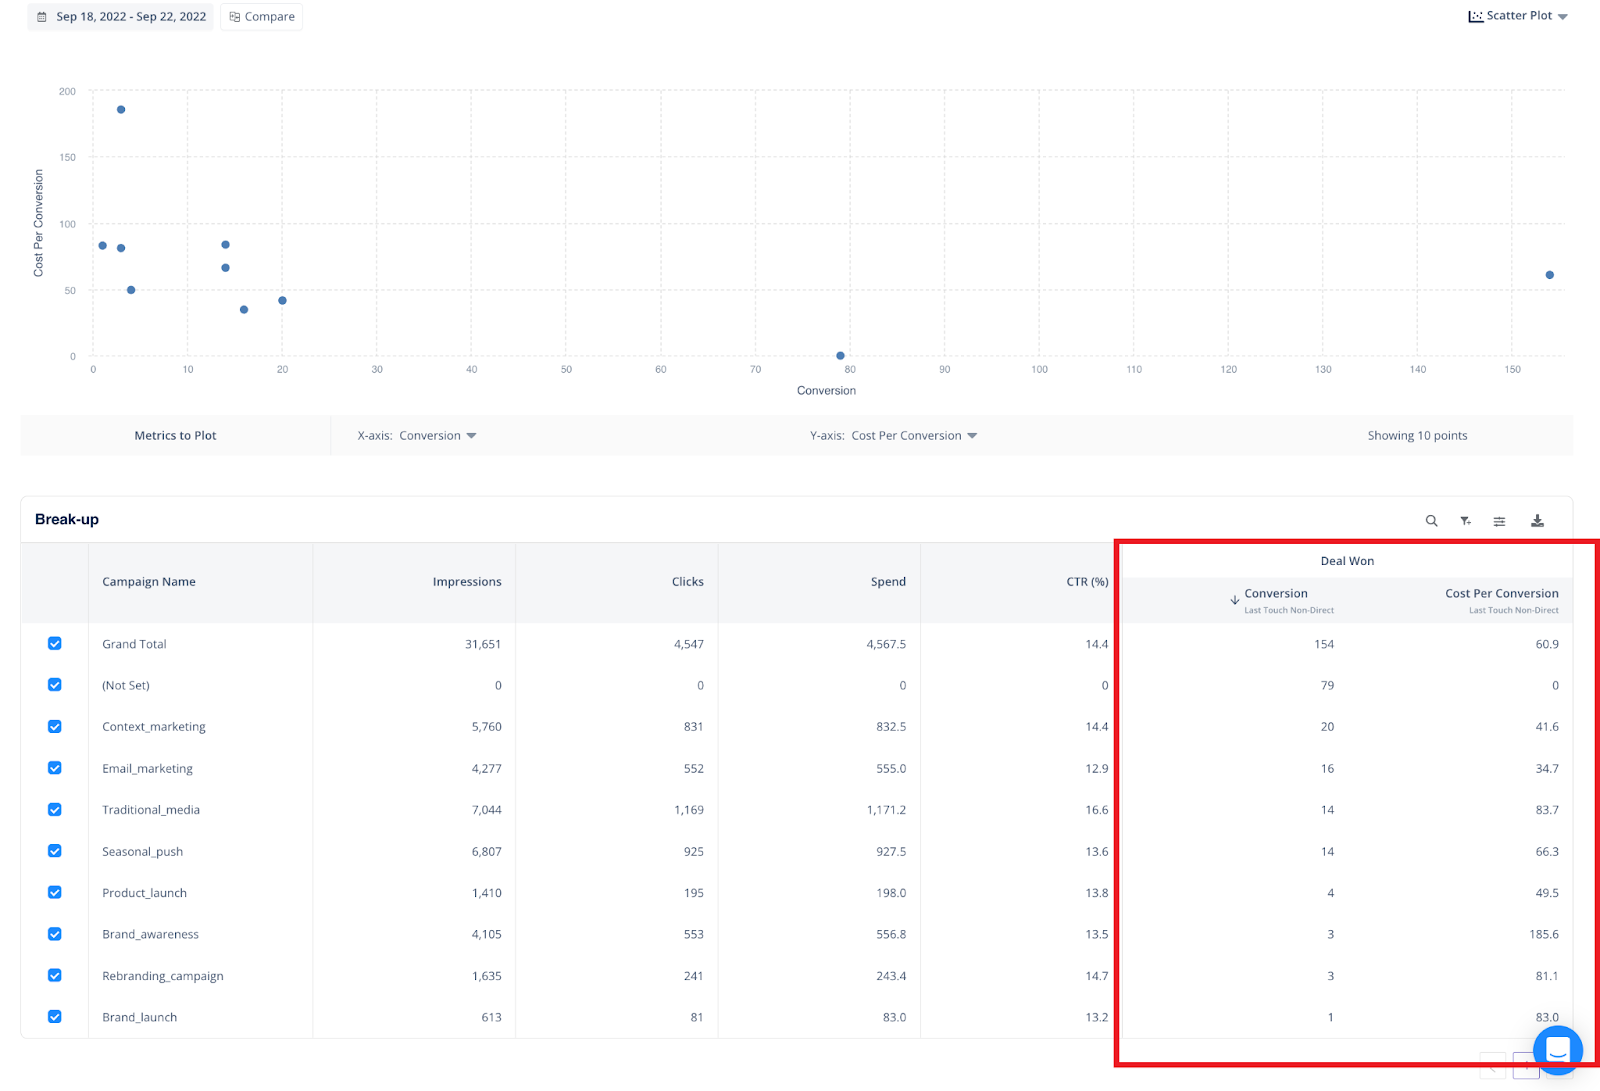Screen dimensions: 1600x1091
Task: Toggle the Product_launch checkbox
Action: pos(55,892)
